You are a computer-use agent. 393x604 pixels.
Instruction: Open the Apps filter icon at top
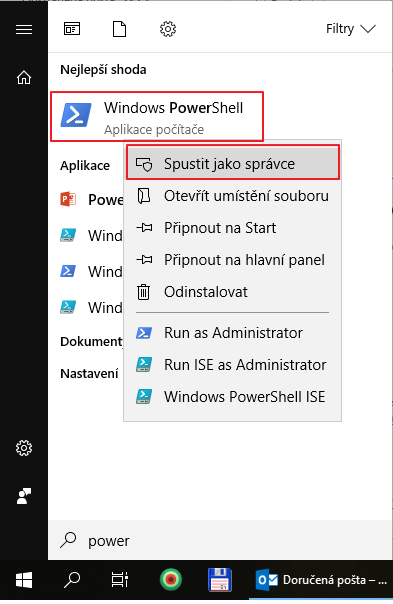72,29
